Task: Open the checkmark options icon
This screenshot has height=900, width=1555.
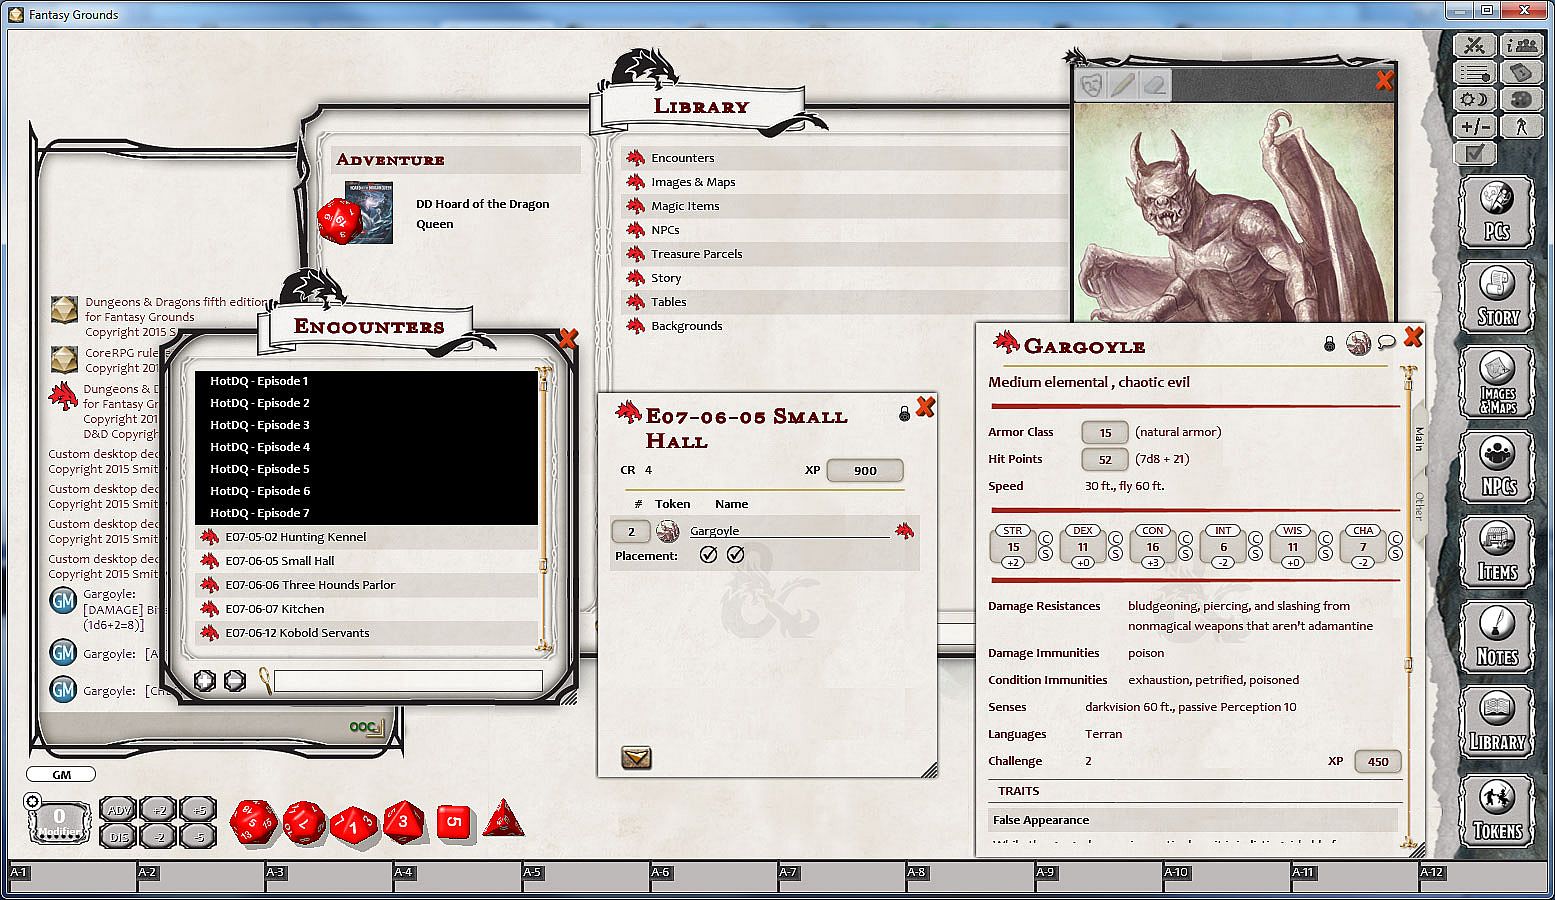Action: (x=1474, y=154)
